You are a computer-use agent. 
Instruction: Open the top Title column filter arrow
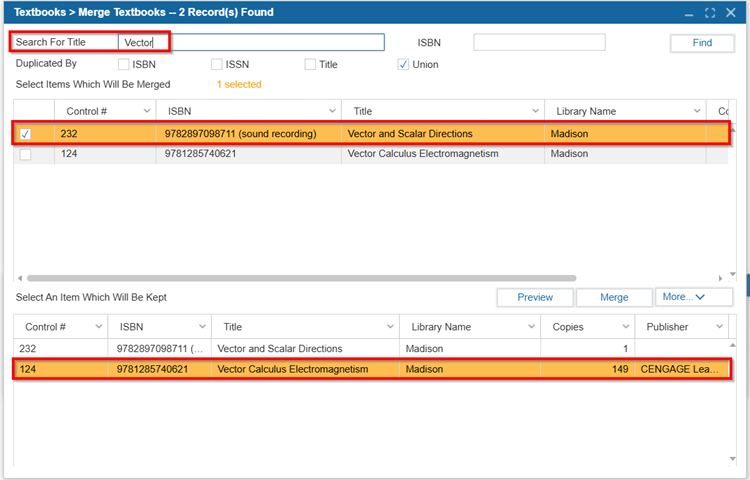pos(535,111)
